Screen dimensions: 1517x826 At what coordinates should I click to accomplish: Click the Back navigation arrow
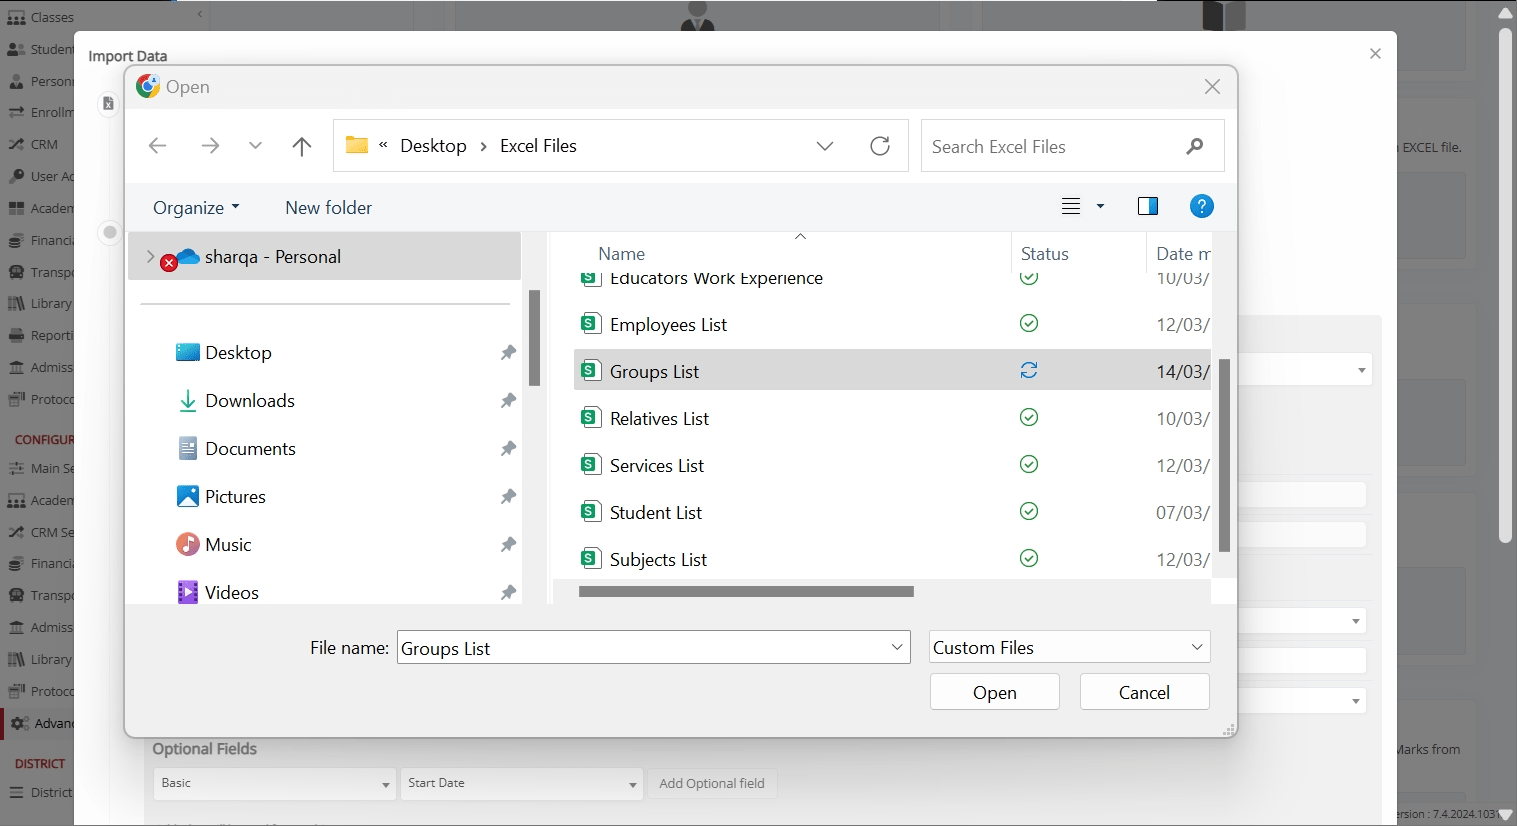(157, 146)
